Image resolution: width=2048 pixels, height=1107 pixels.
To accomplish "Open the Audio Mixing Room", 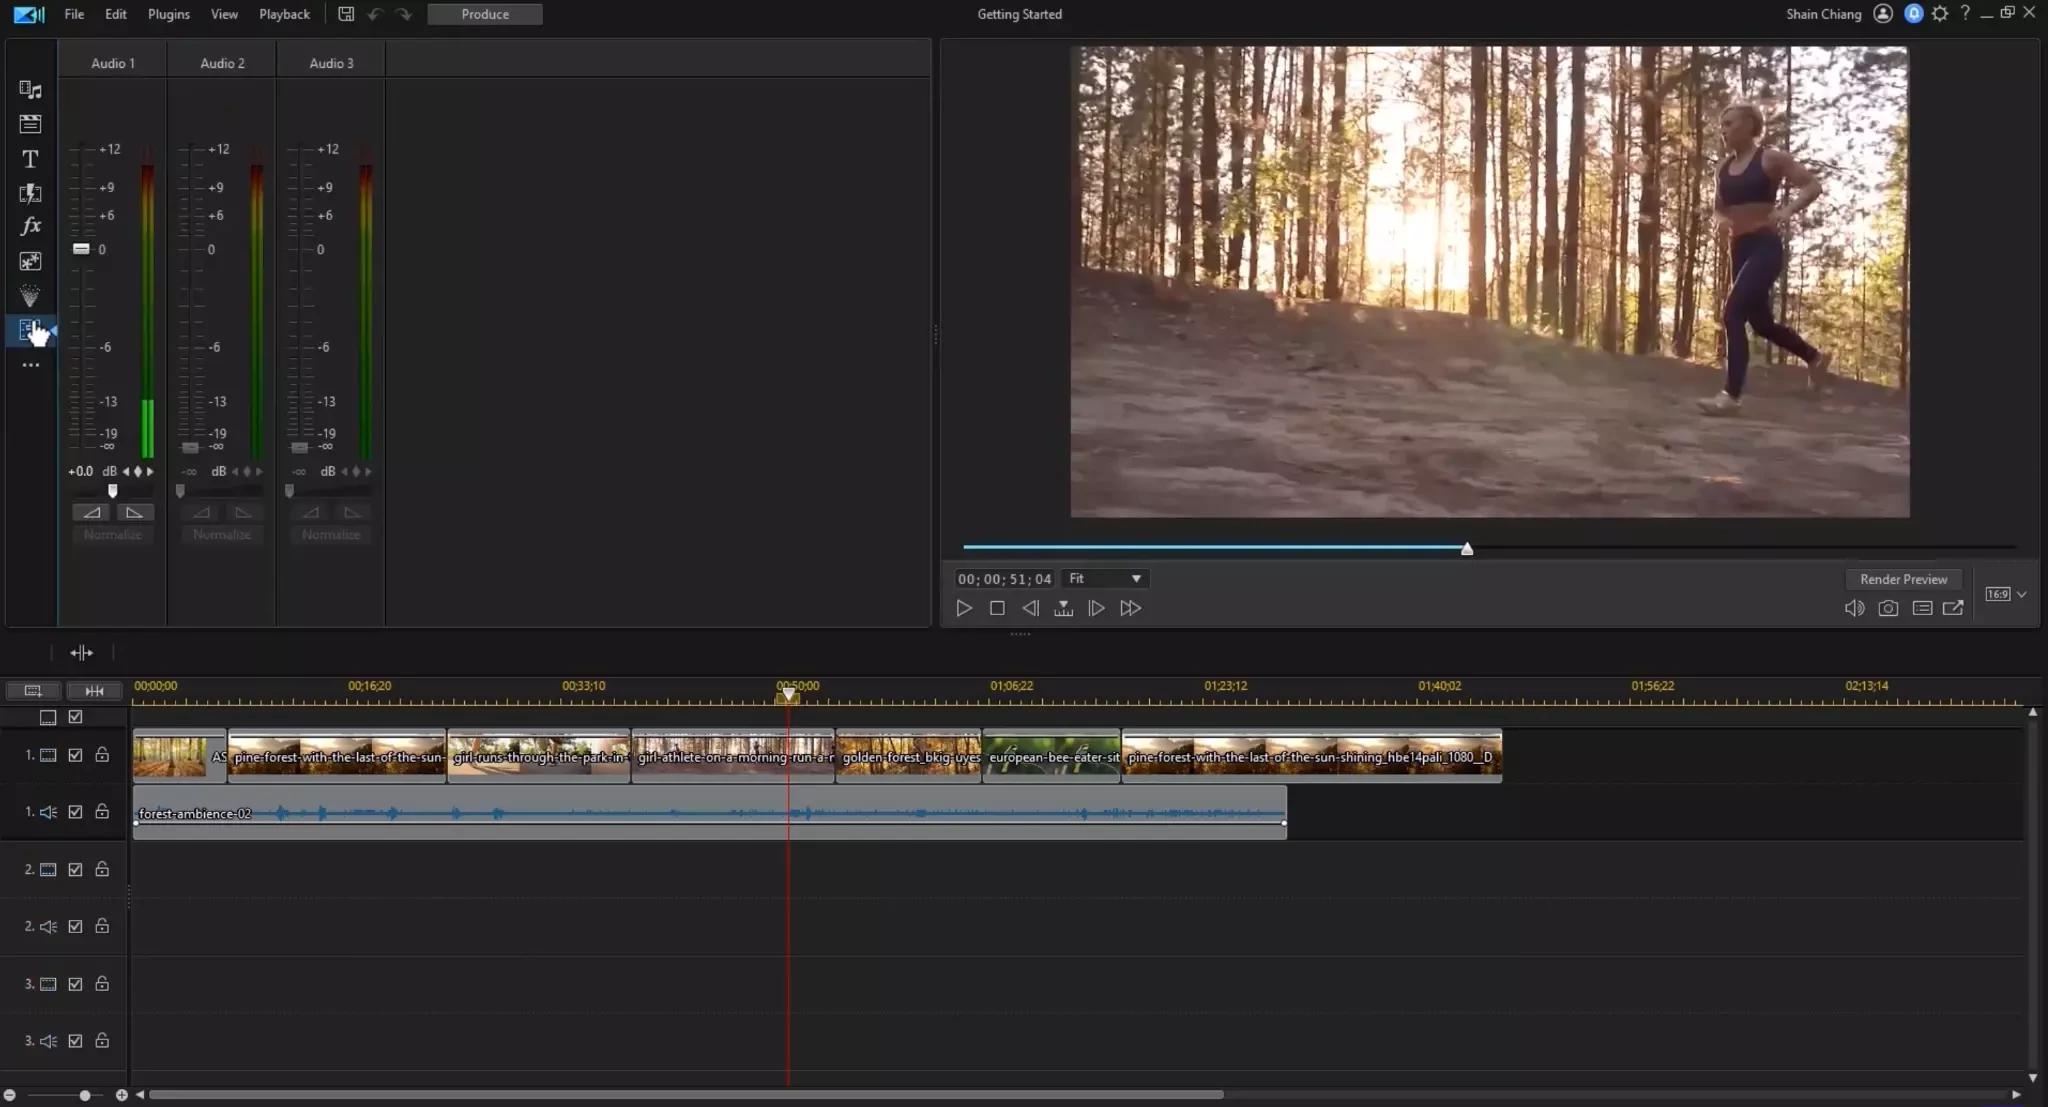I will [30, 330].
